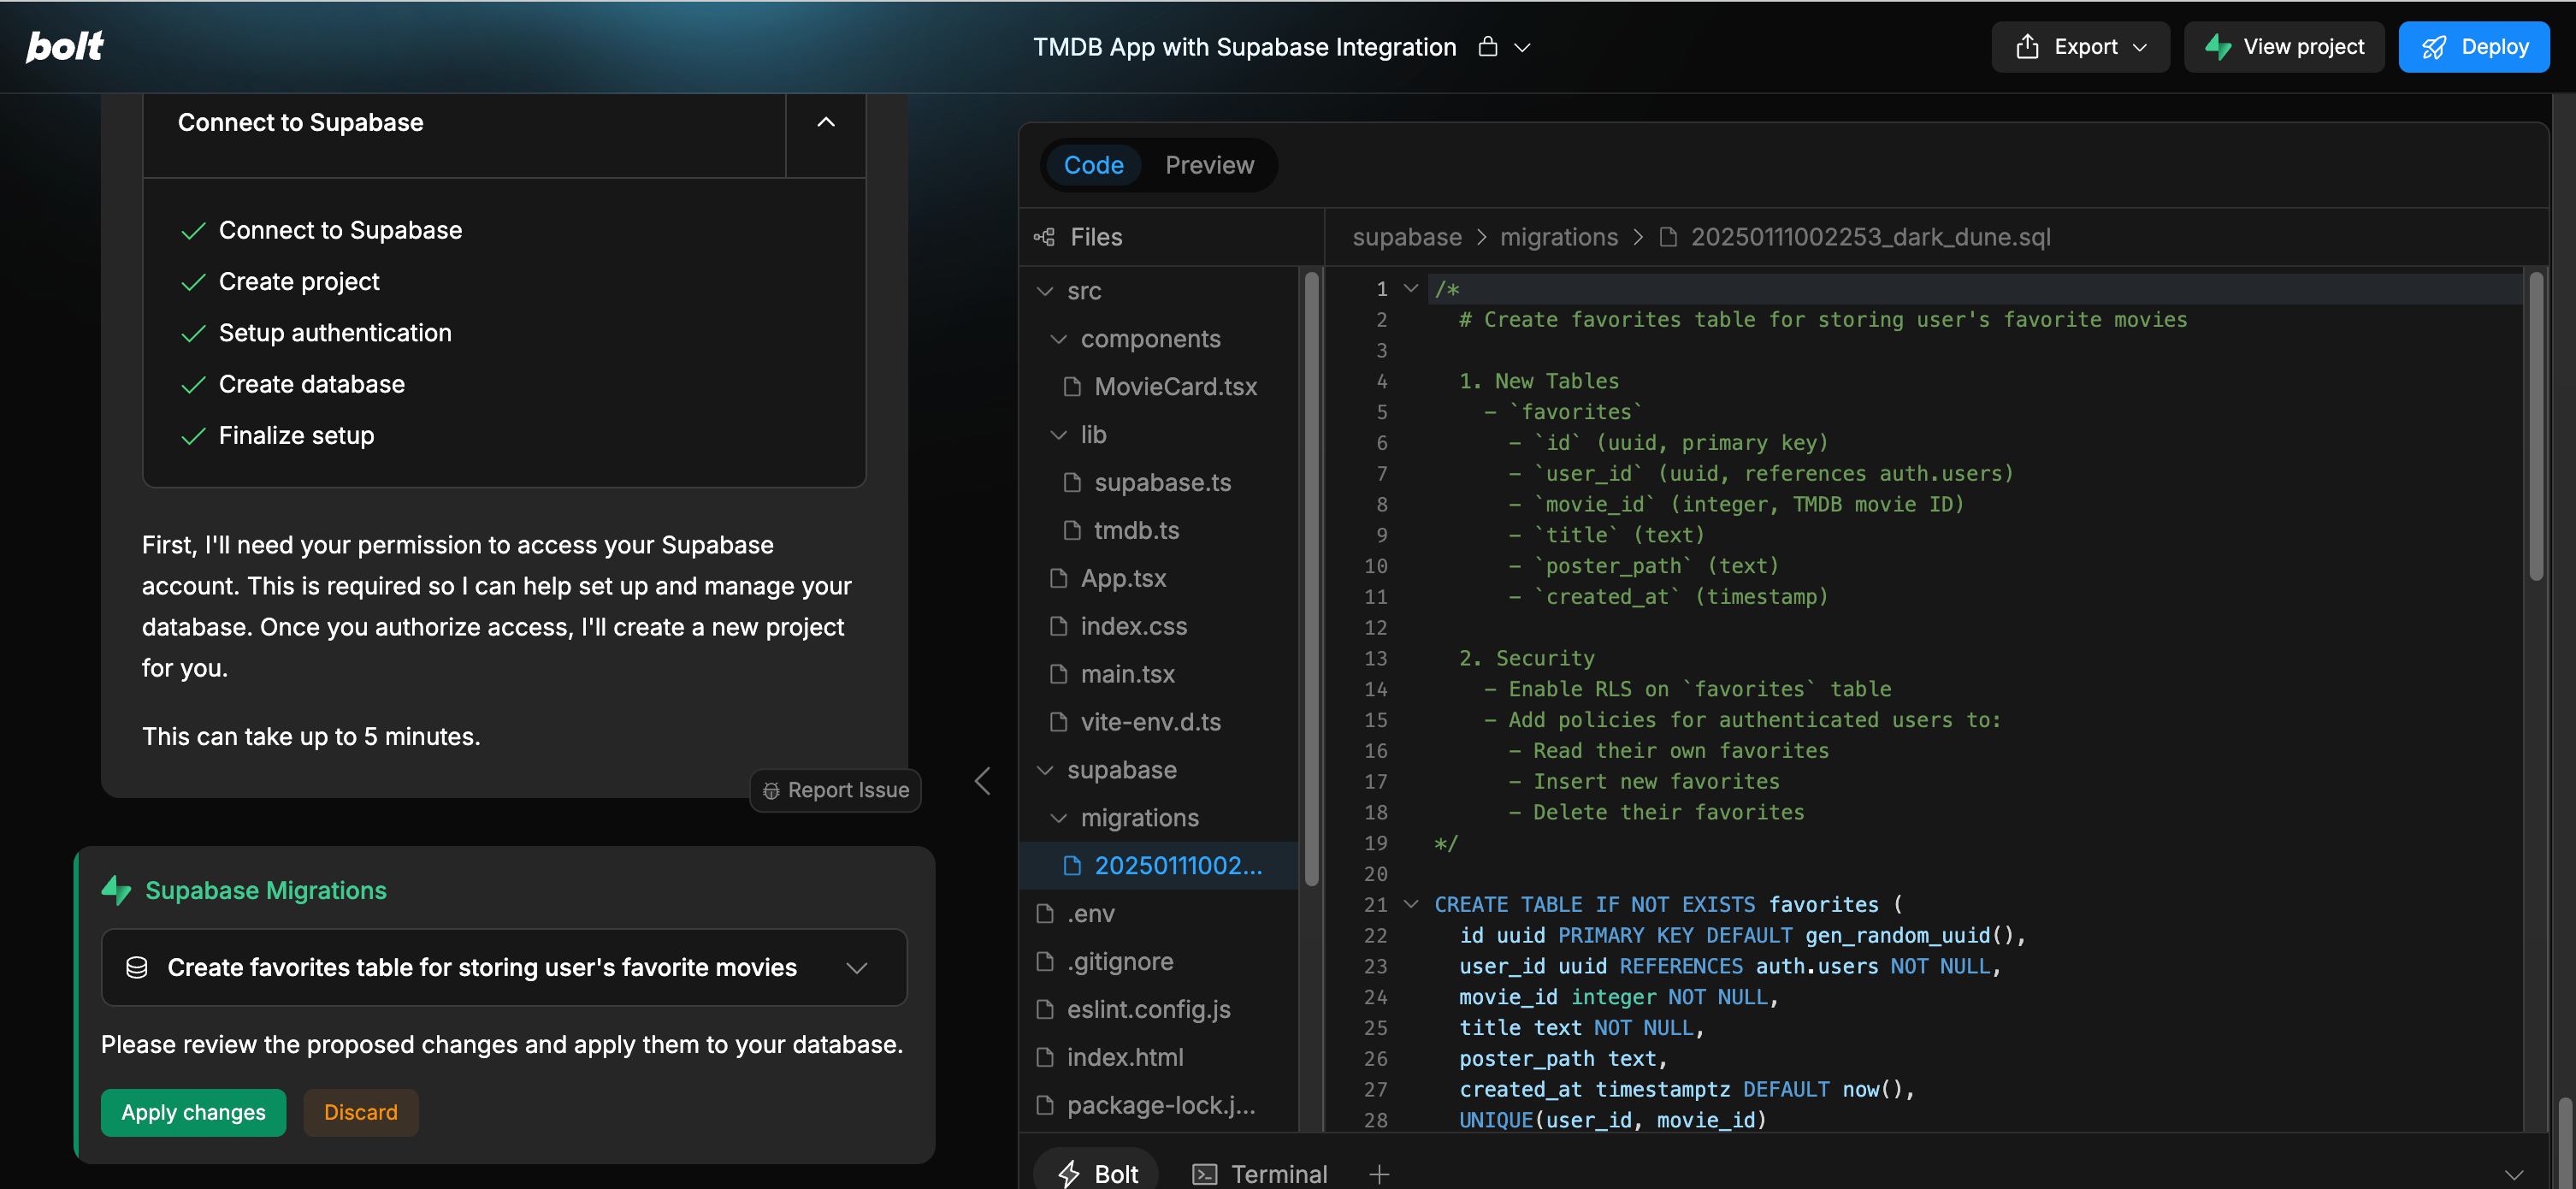Viewport: 2576px width, 1189px height.
Task: Click the rocket icon on the Deploy button
Action: 2434,46
